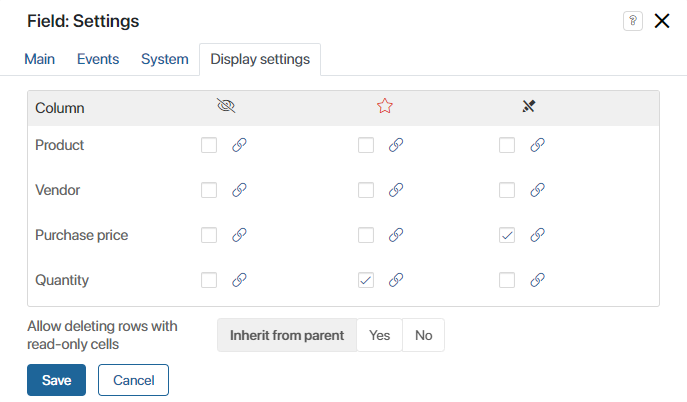Click Vendor row link icon in read-only column
The height and width of the screenshot is (402, 687).
click(x=538, y=190)
